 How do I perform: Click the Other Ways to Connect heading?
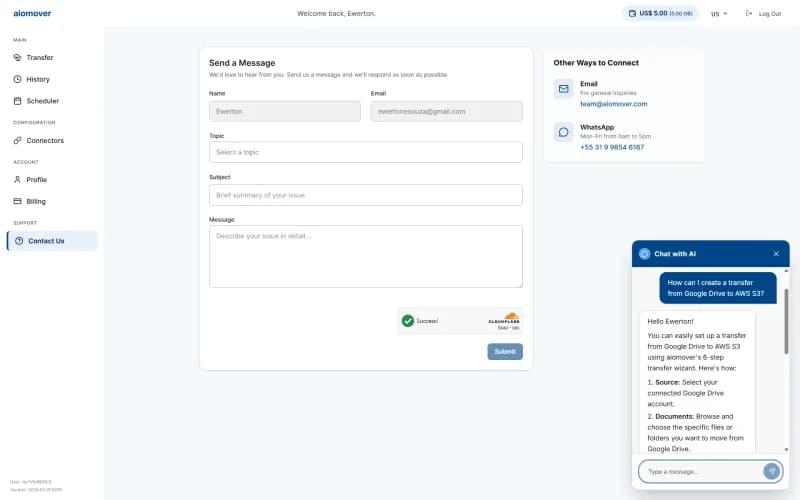tap(596, 63)
